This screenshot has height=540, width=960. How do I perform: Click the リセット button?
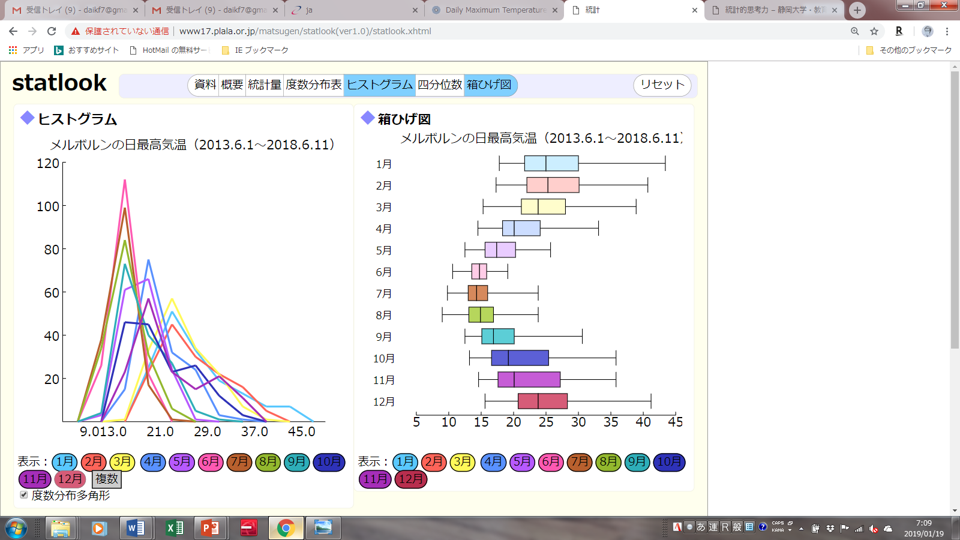pos(662,85)
